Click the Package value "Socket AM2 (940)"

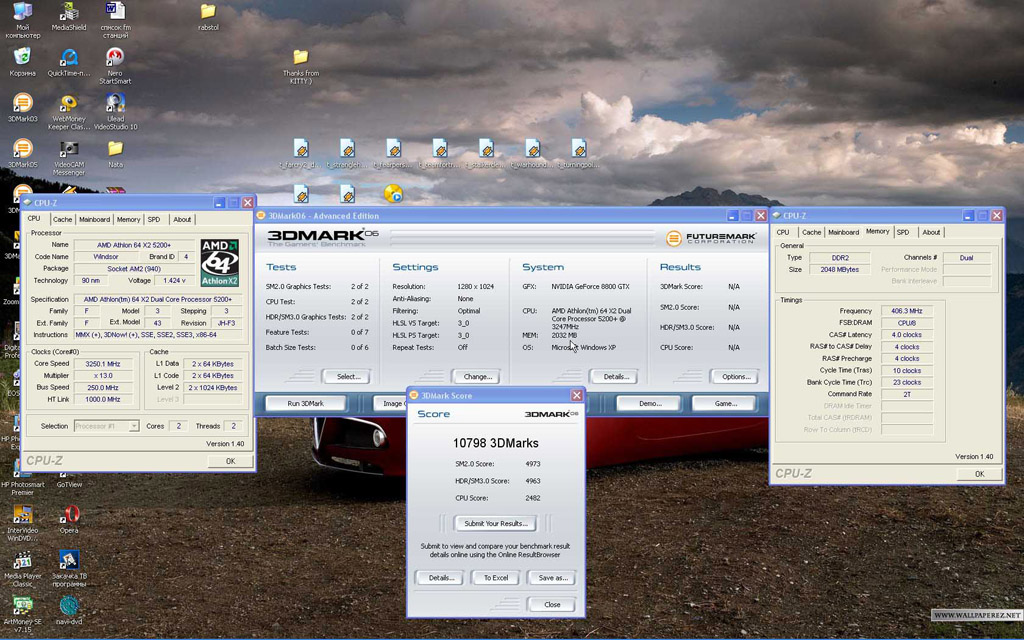134,268
